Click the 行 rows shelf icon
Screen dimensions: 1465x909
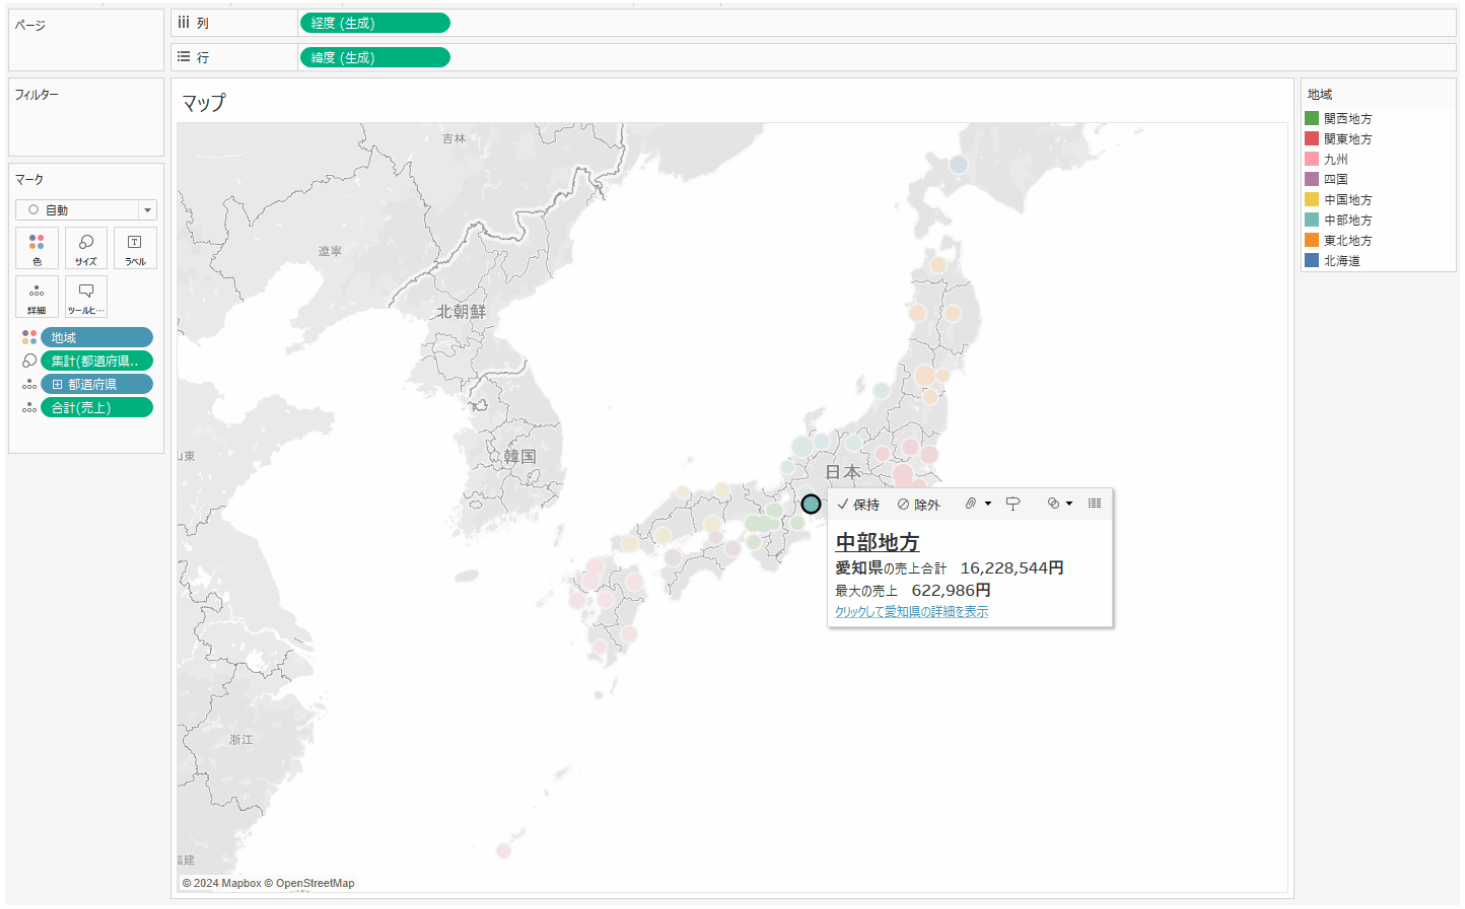[184, 57]
